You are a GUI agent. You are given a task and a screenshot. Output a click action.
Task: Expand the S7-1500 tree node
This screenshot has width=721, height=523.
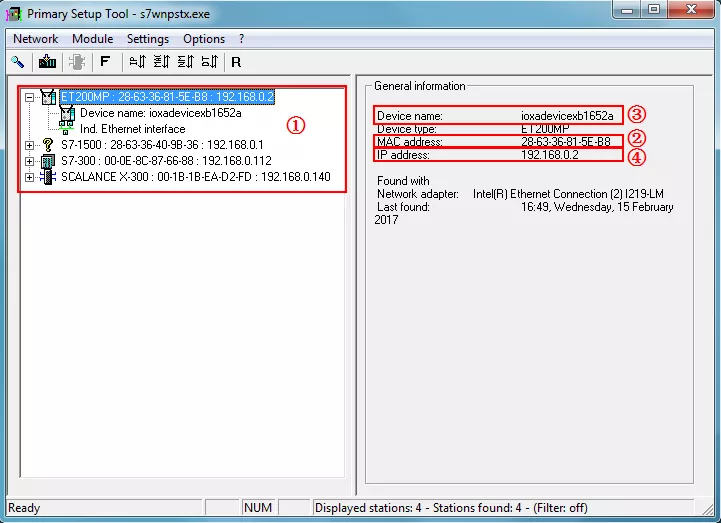point(29,145)
